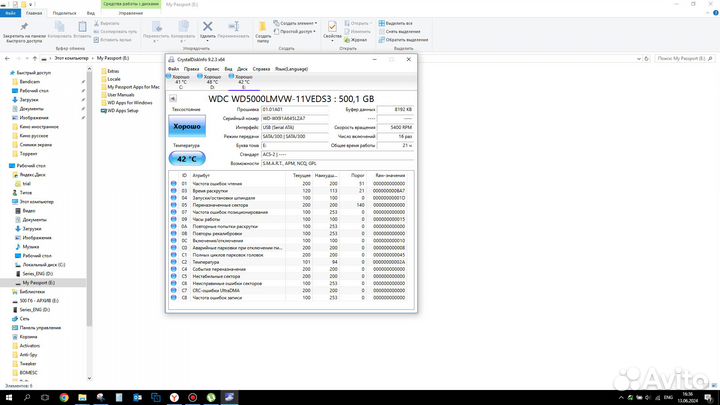Select Локальный диск (C:) in tree
720x405 pixels.
(44, 264)
